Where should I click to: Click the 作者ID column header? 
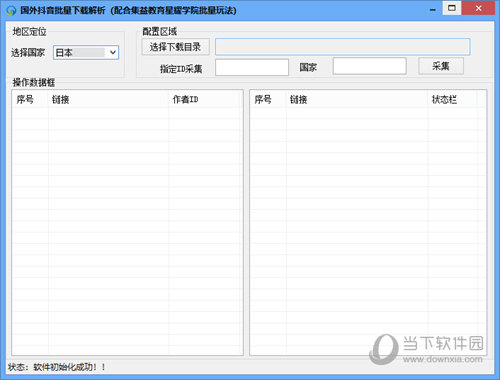[x=204, y=99]
